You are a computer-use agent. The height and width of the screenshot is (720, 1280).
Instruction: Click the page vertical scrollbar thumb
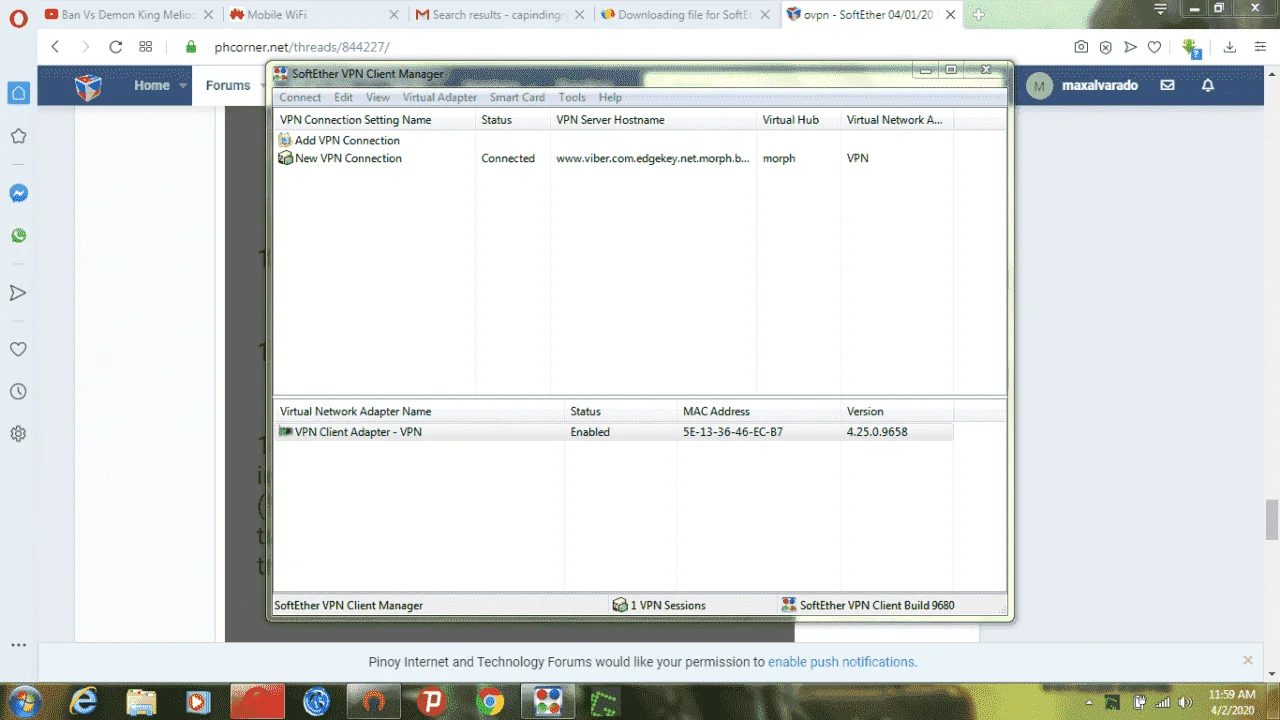coord(1272,518)
